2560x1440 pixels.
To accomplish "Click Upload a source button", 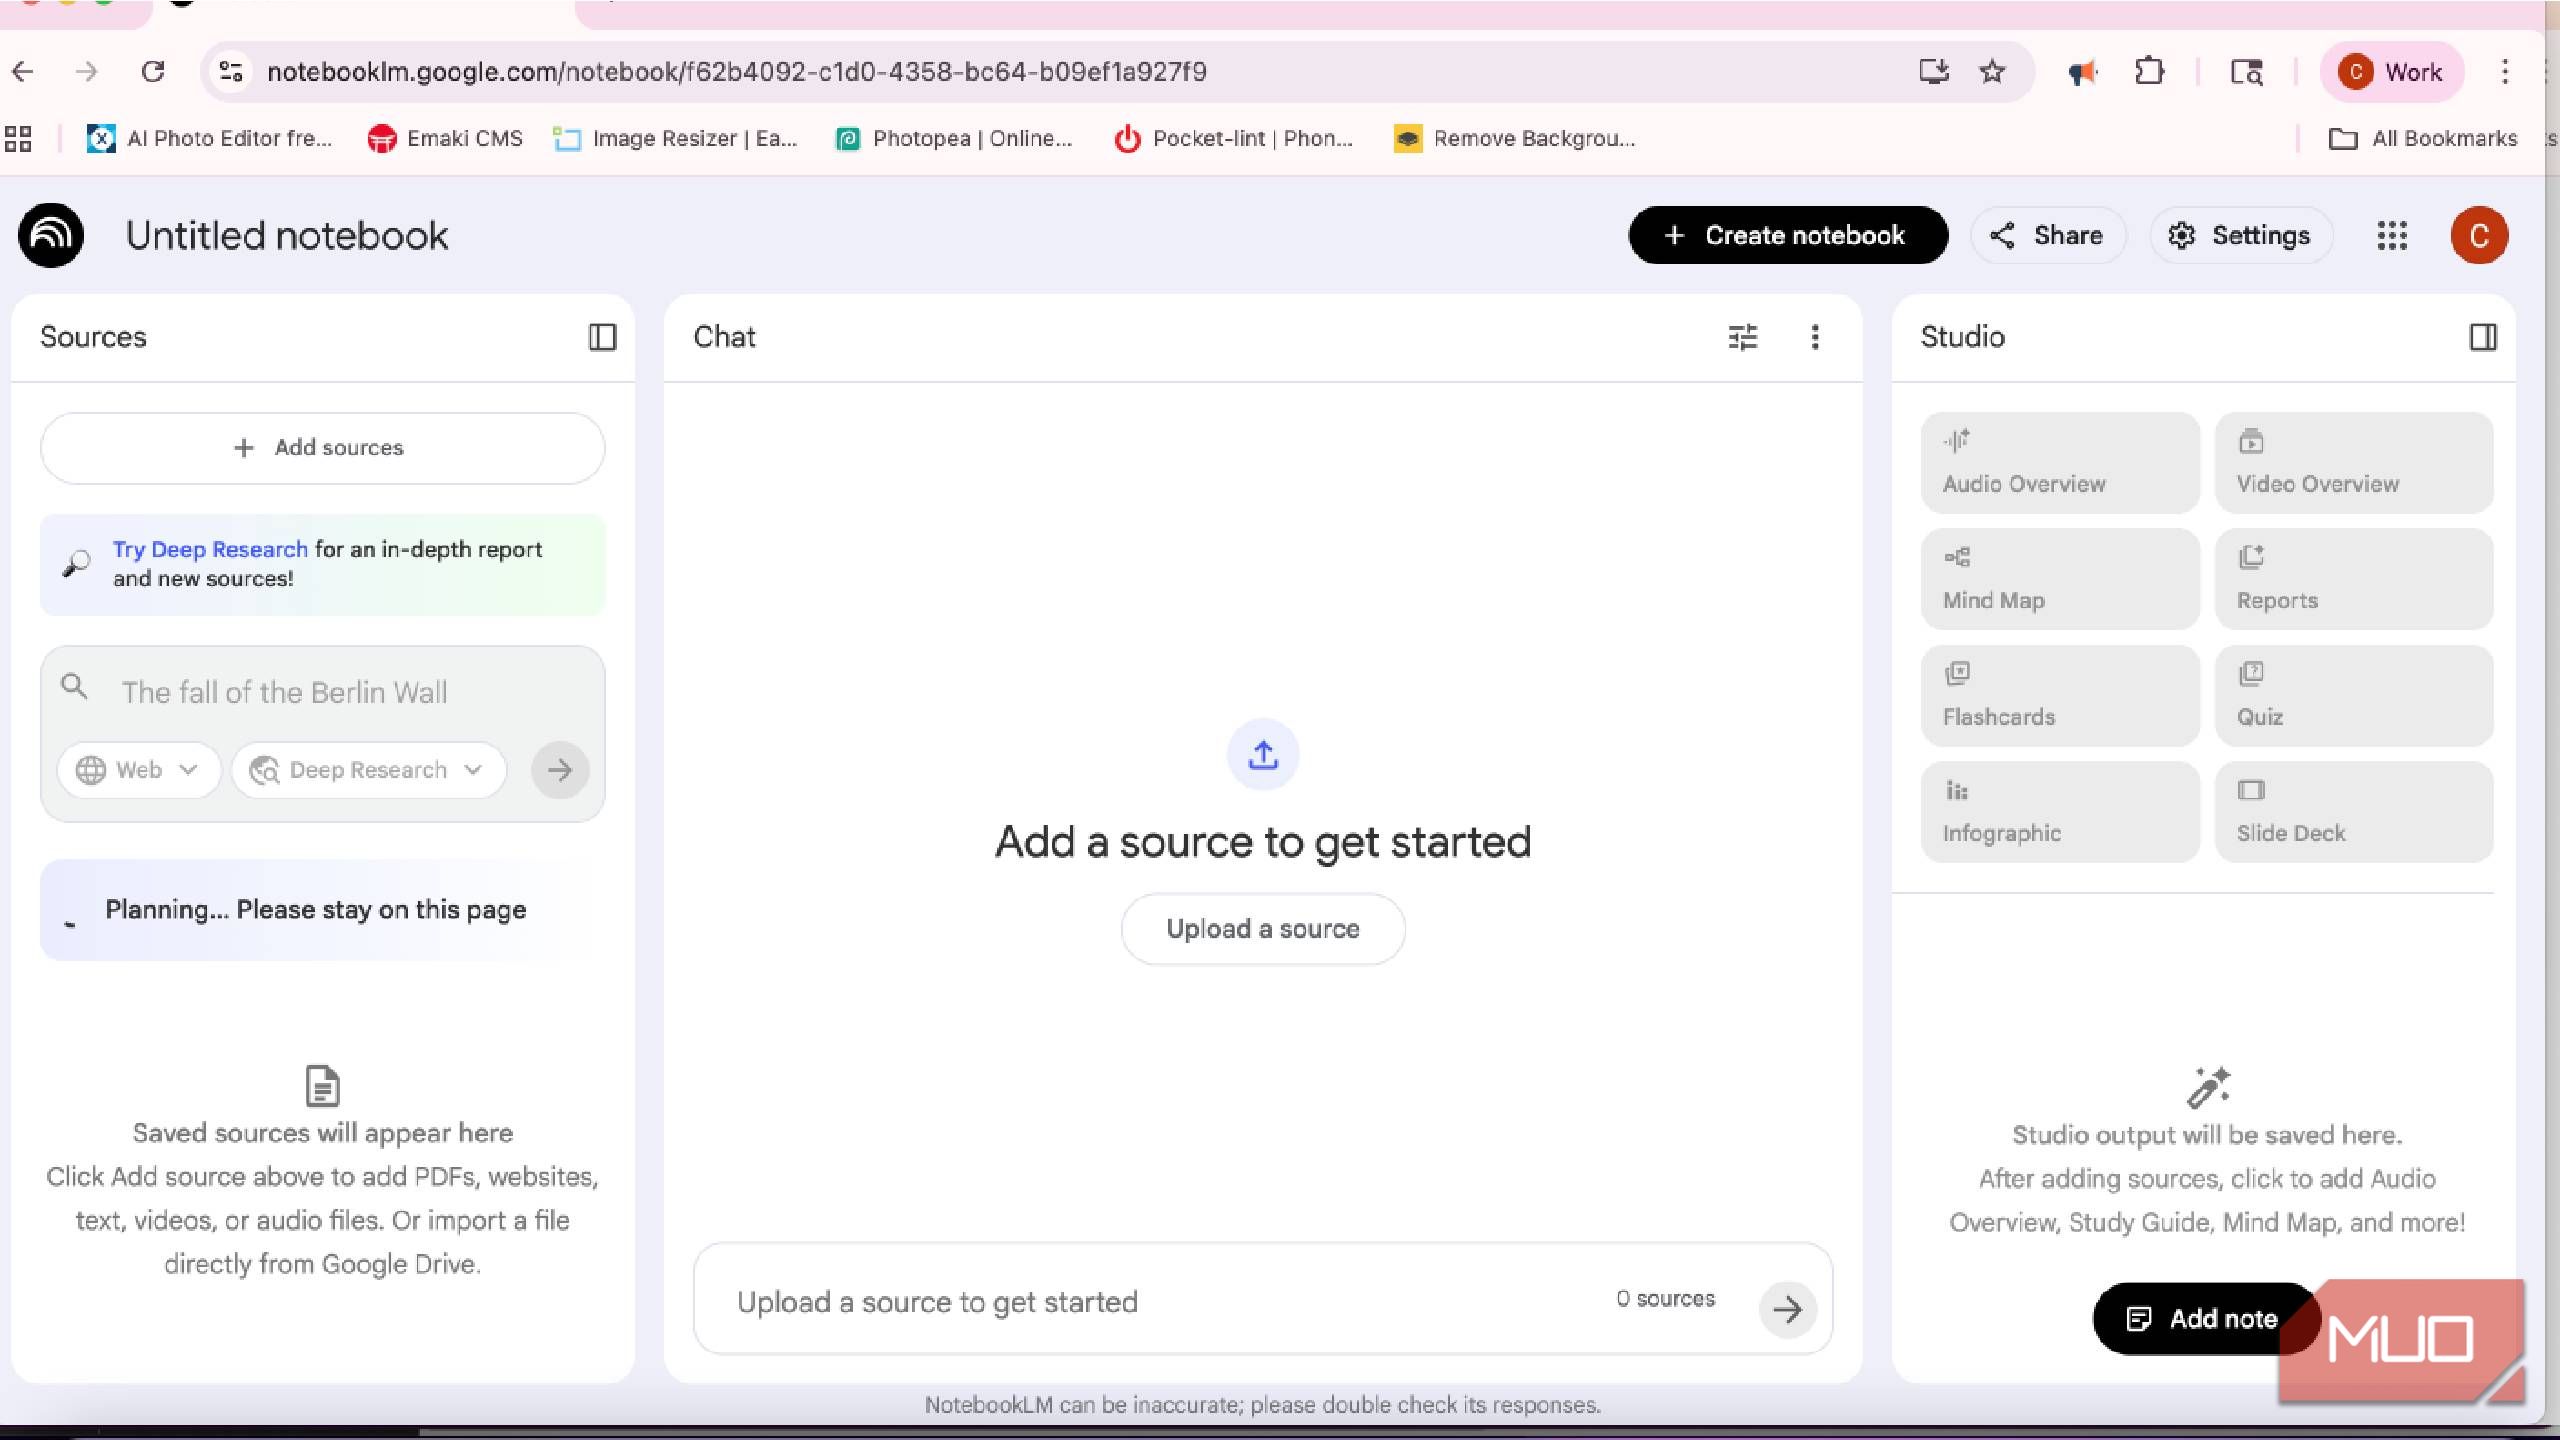I will [1263, 929].
